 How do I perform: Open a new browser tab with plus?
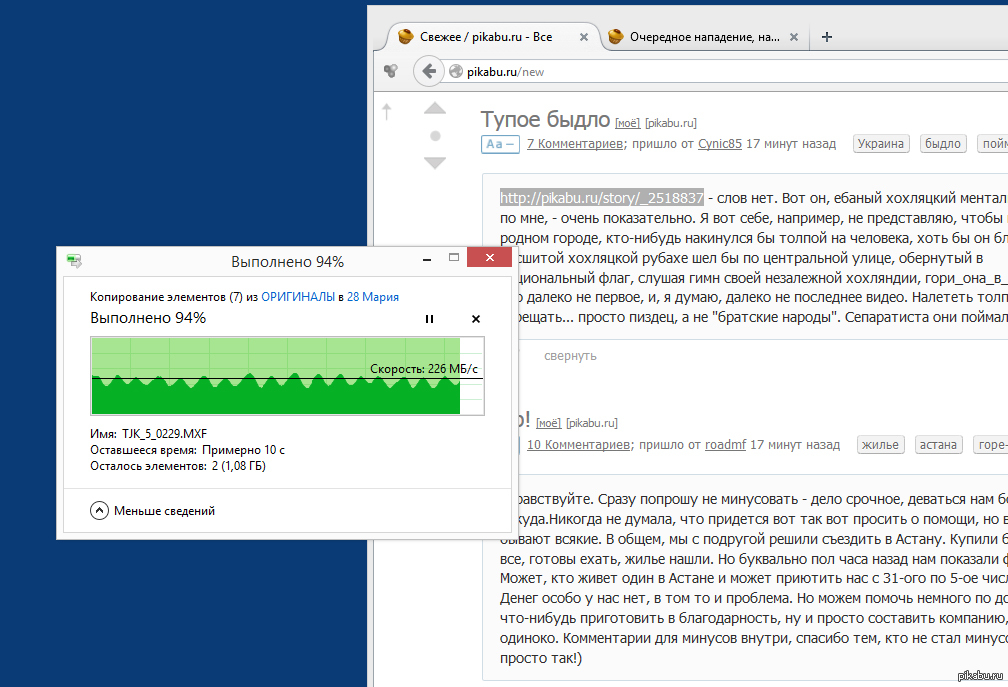click(826, 37)
